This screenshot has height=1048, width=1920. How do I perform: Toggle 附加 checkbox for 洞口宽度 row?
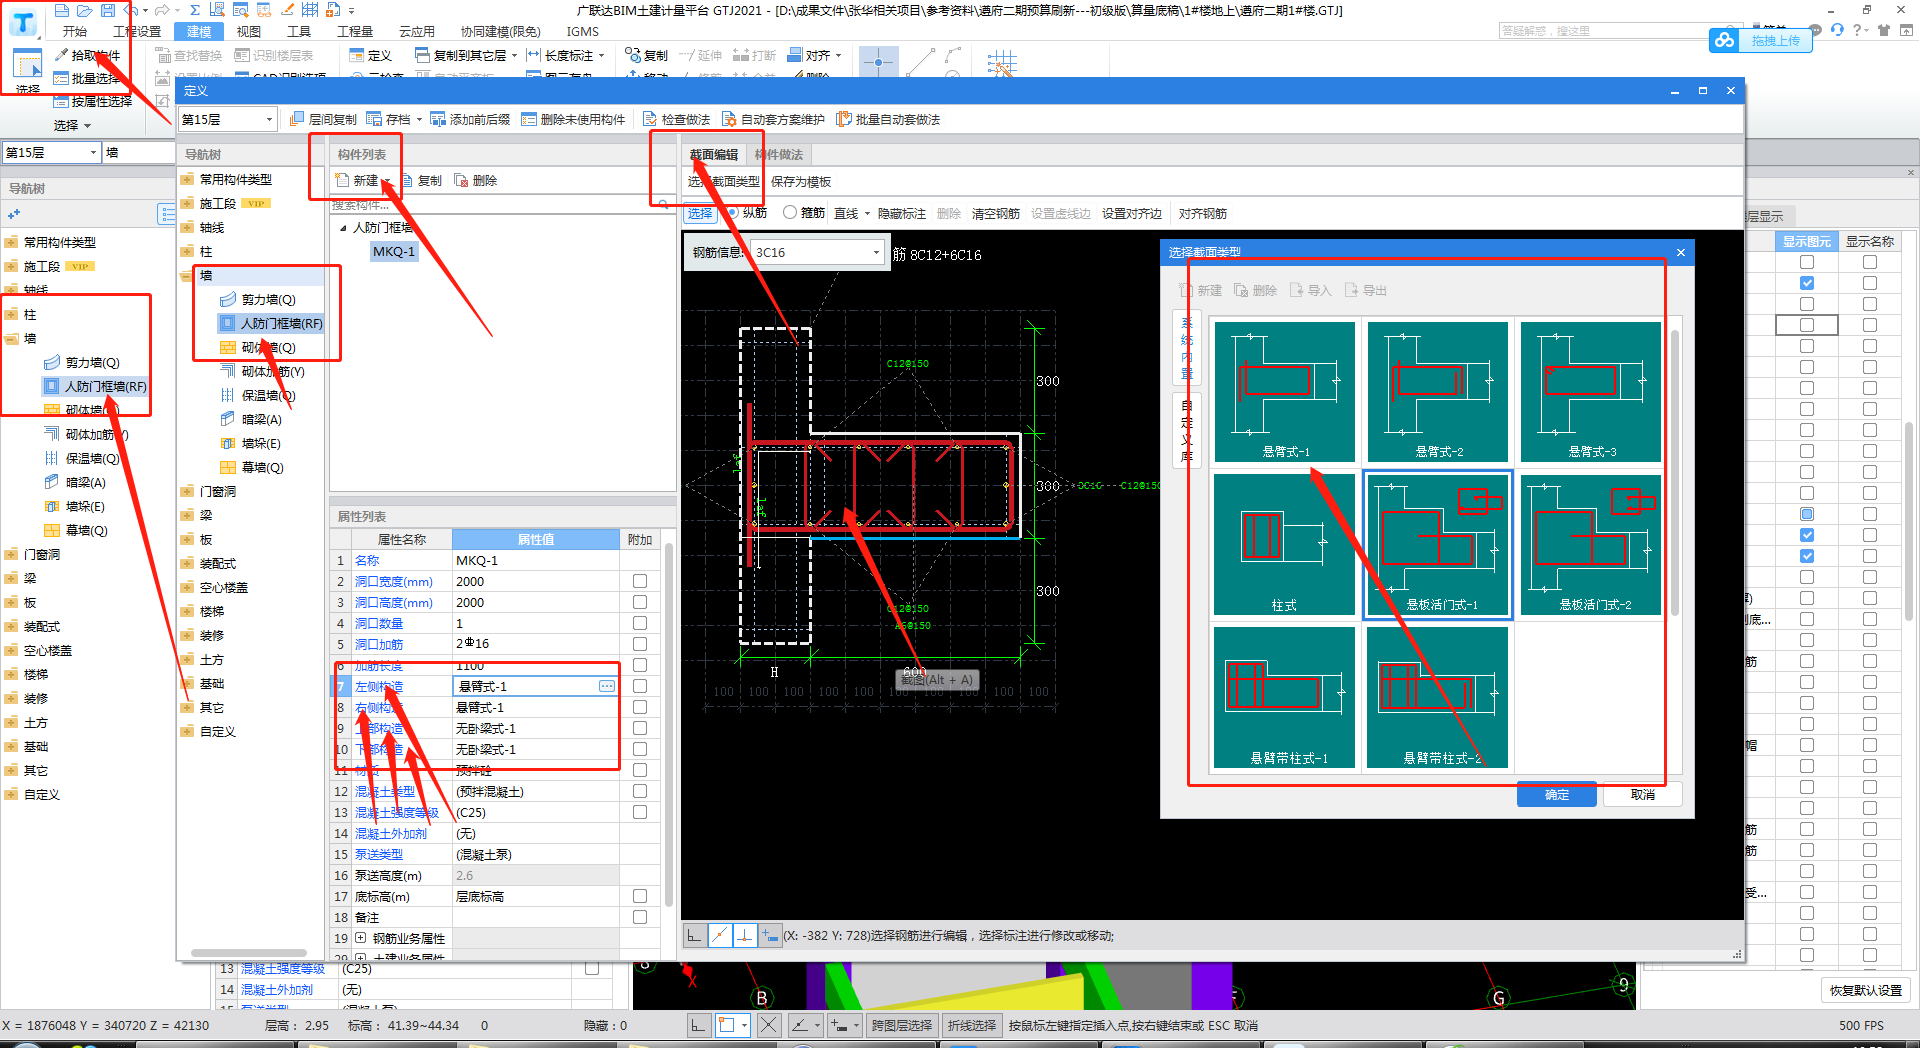coord(640,581)
